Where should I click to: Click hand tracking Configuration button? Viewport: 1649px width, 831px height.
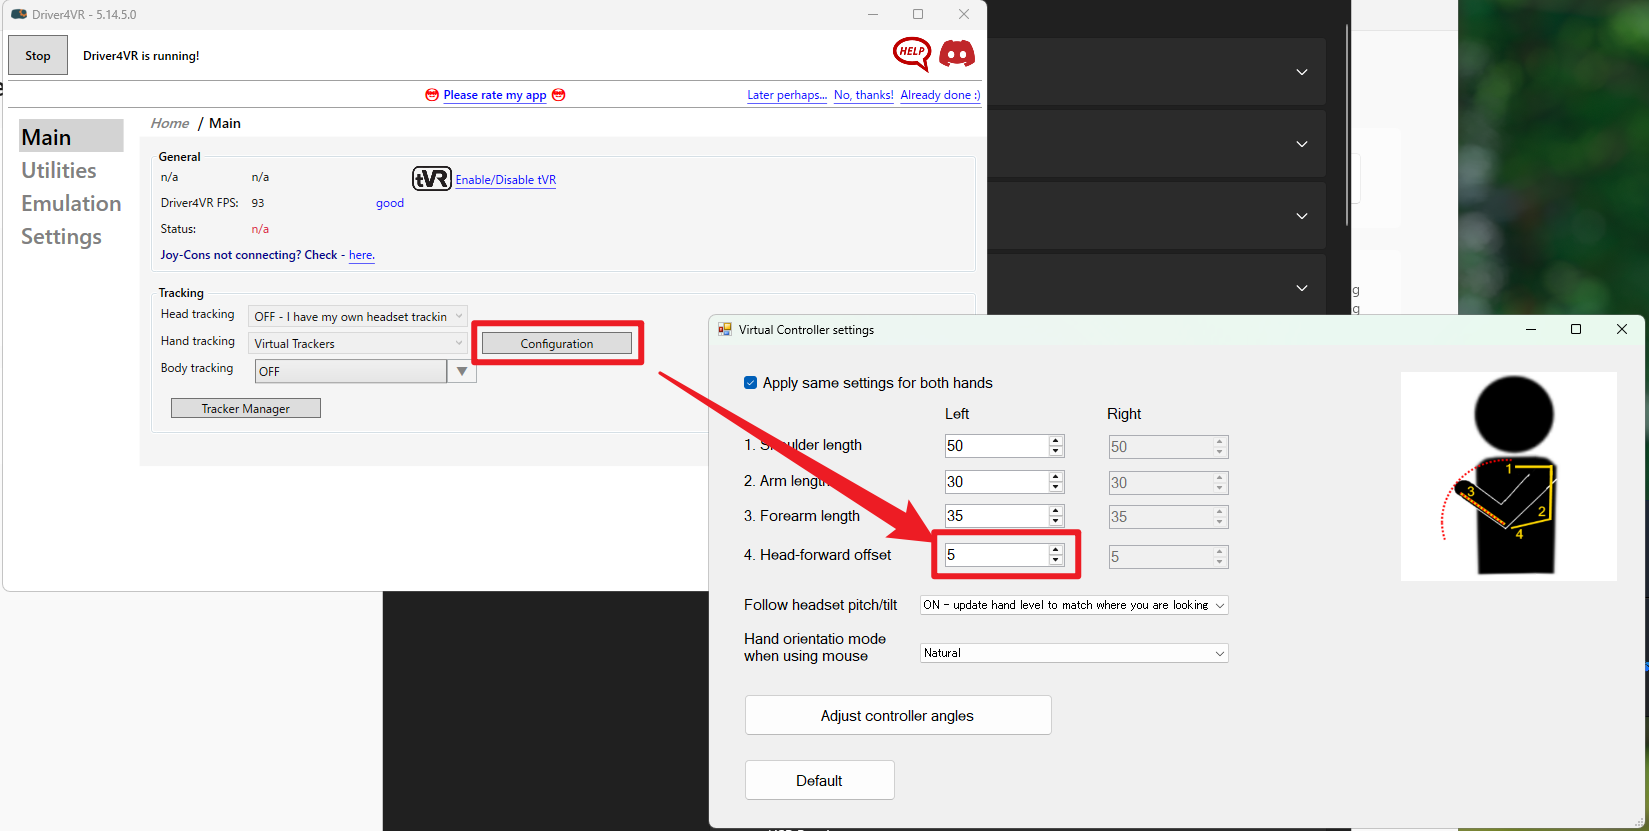click(x=557, y=343)
